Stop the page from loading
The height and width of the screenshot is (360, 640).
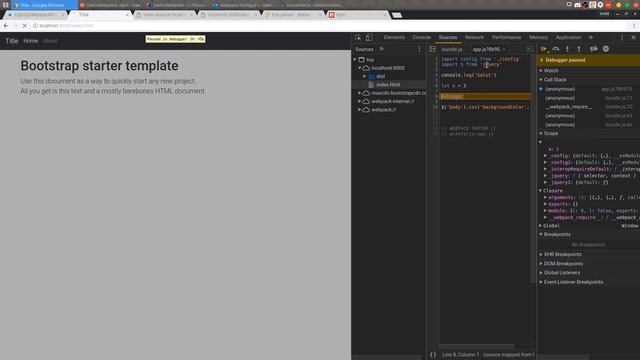(24, 26)
